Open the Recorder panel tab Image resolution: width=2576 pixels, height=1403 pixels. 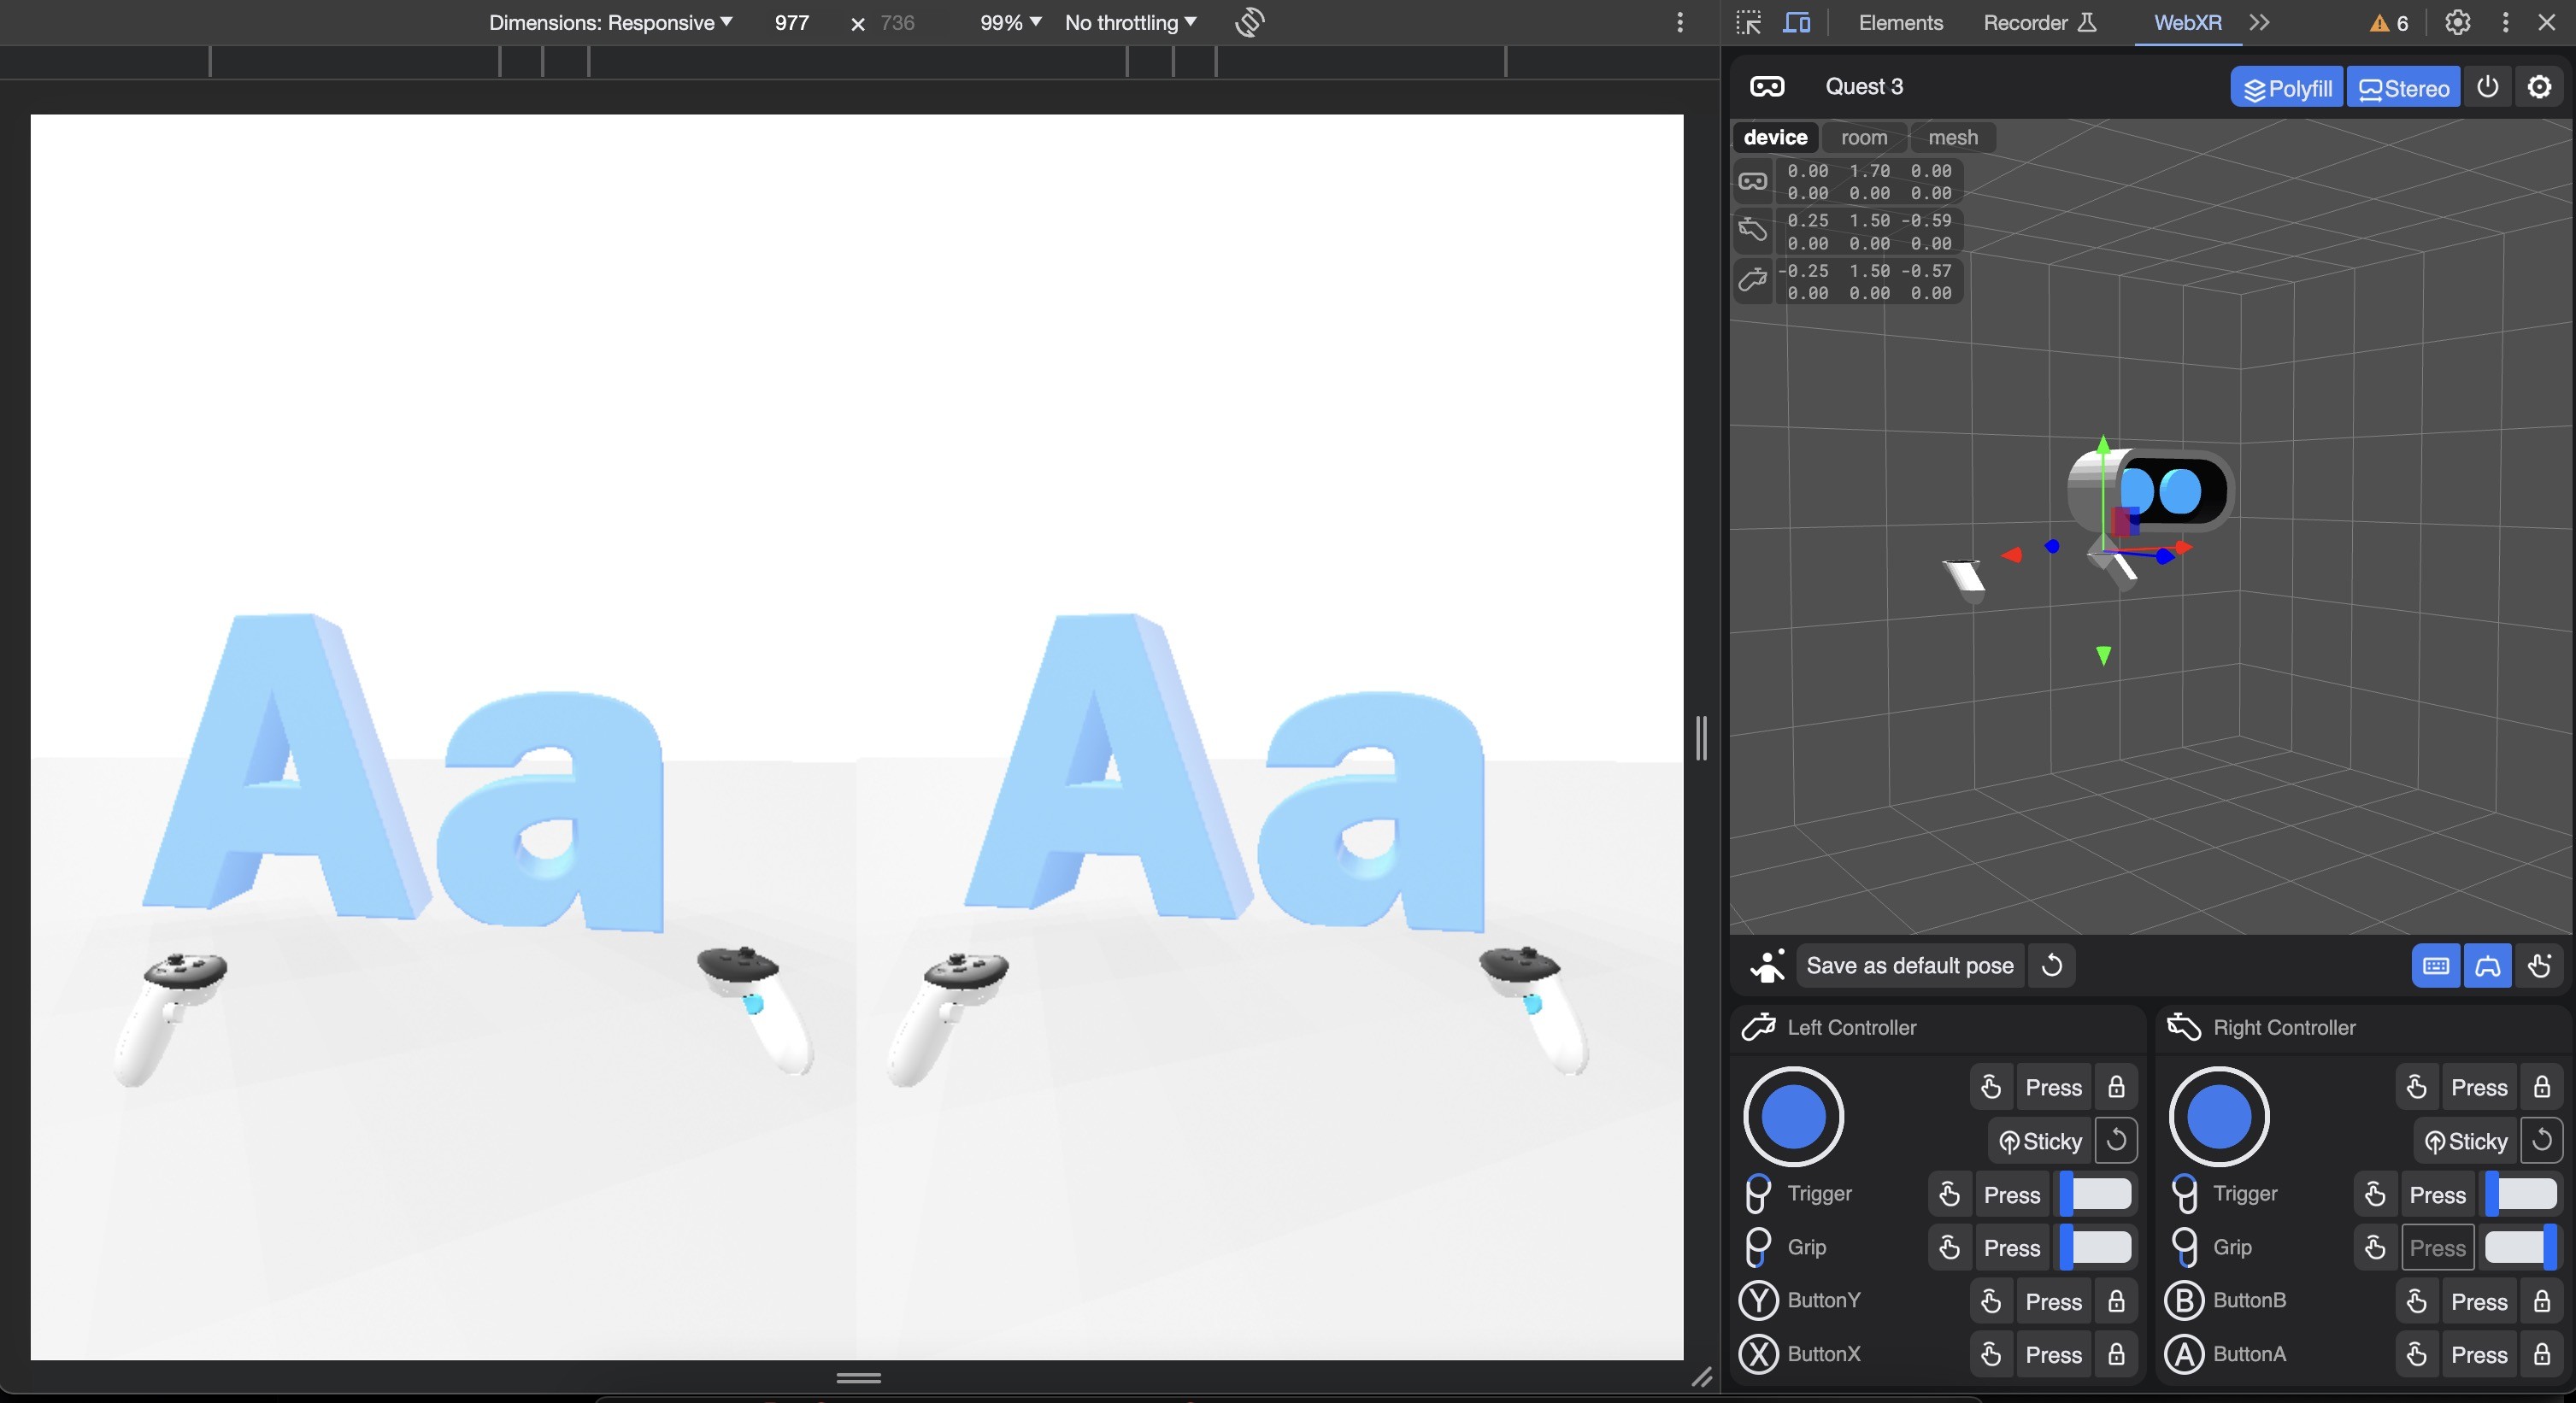click(2040, 22)
